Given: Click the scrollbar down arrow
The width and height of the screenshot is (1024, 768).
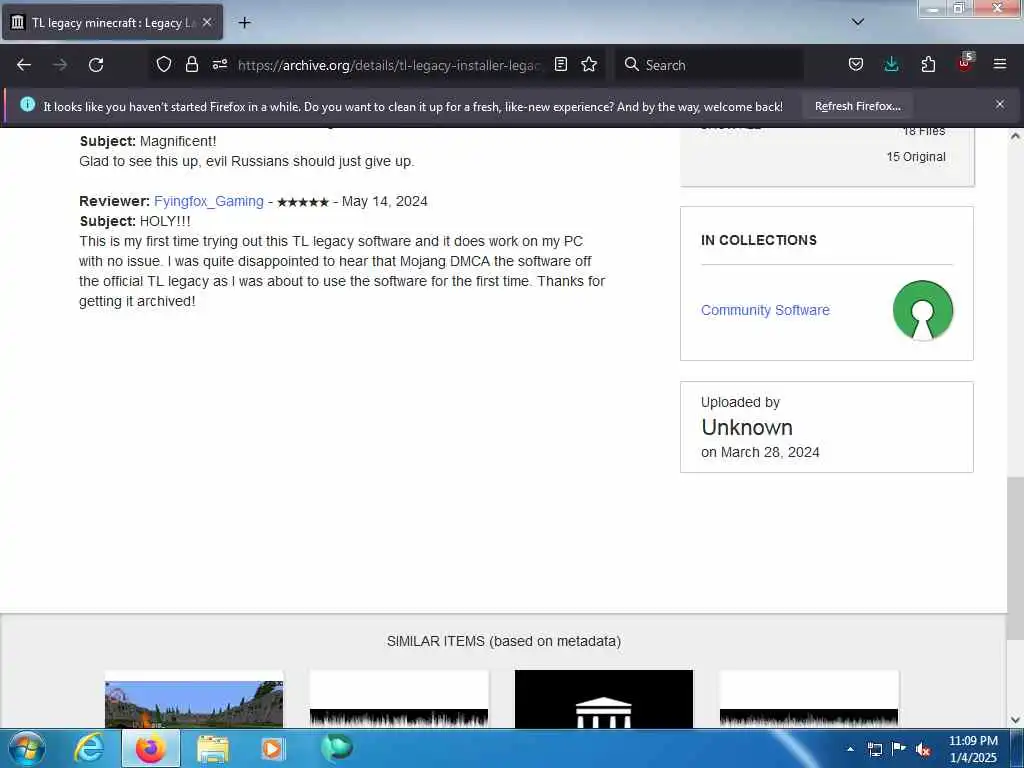Looking at the screenshot, I should 1016,720.
